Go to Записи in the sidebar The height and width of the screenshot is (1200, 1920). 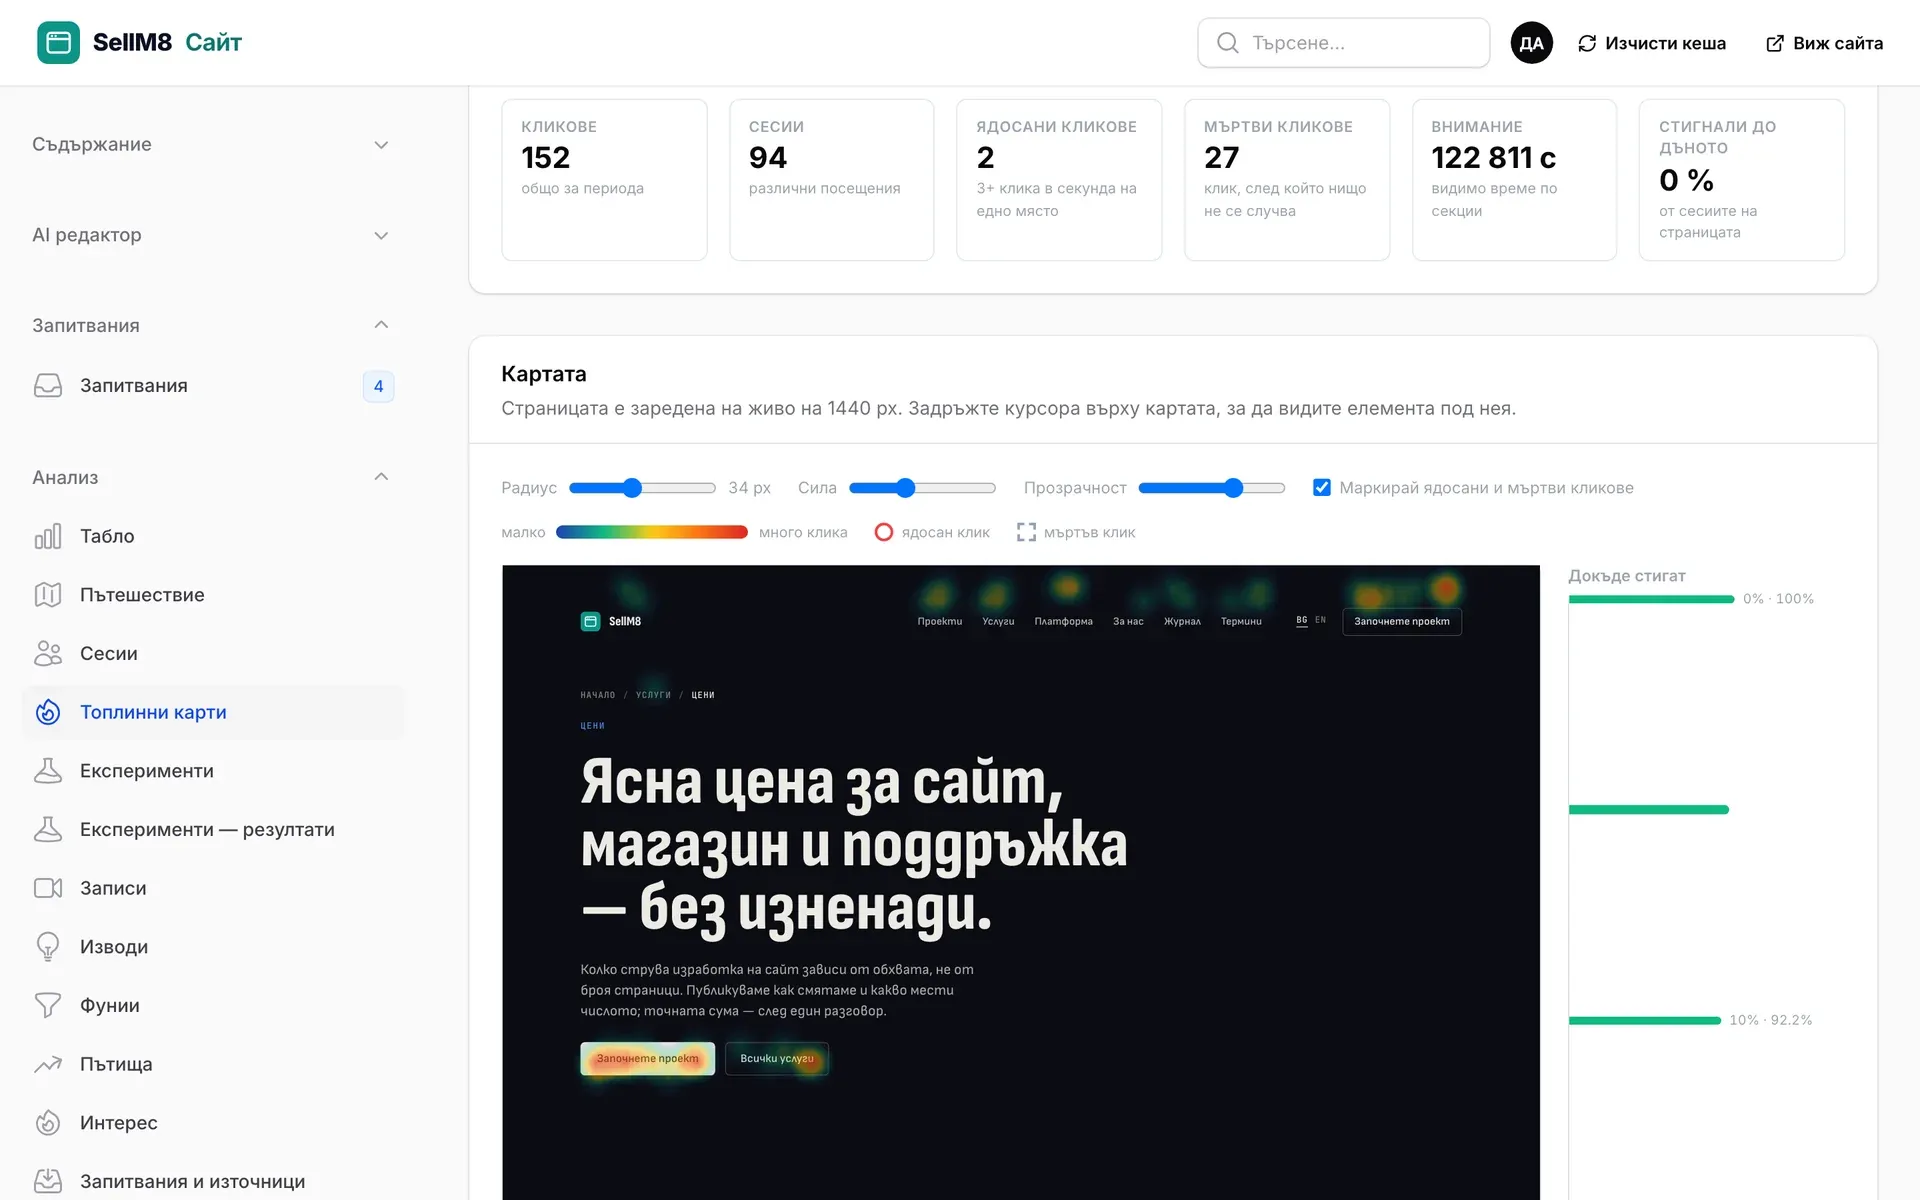tap(212, 888)
